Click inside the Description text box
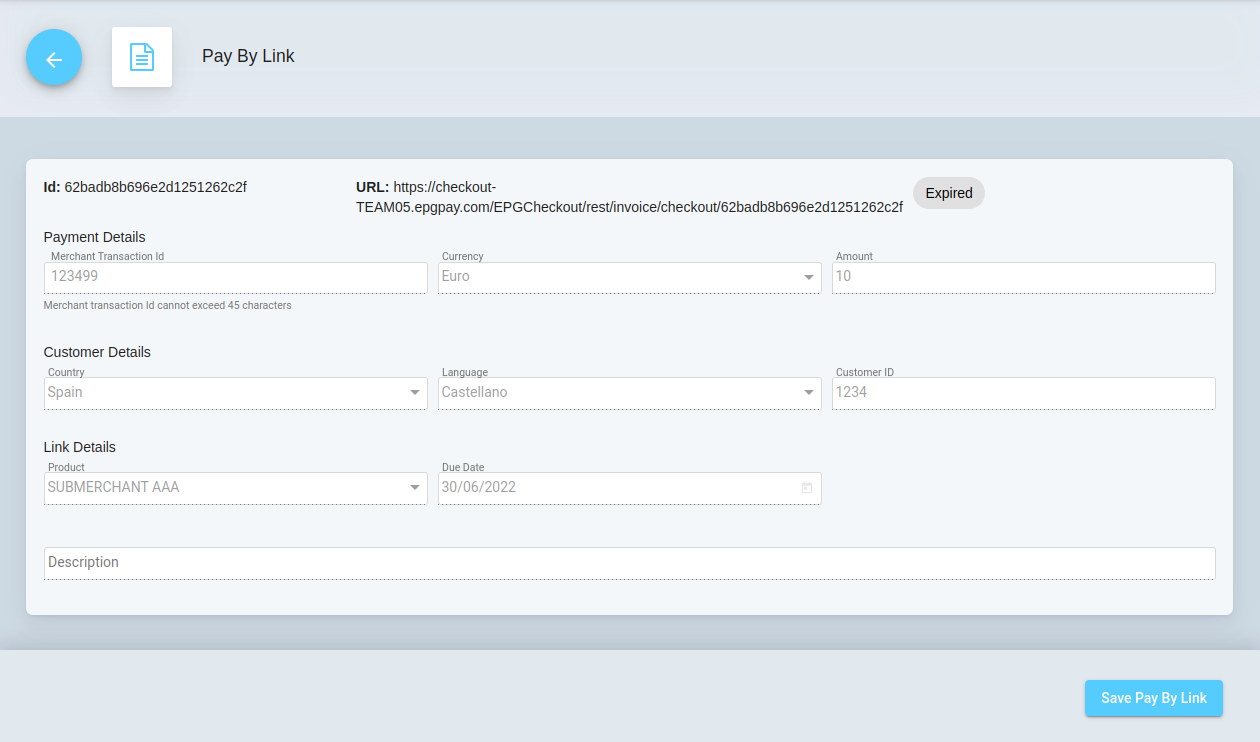 click(629, 563)
